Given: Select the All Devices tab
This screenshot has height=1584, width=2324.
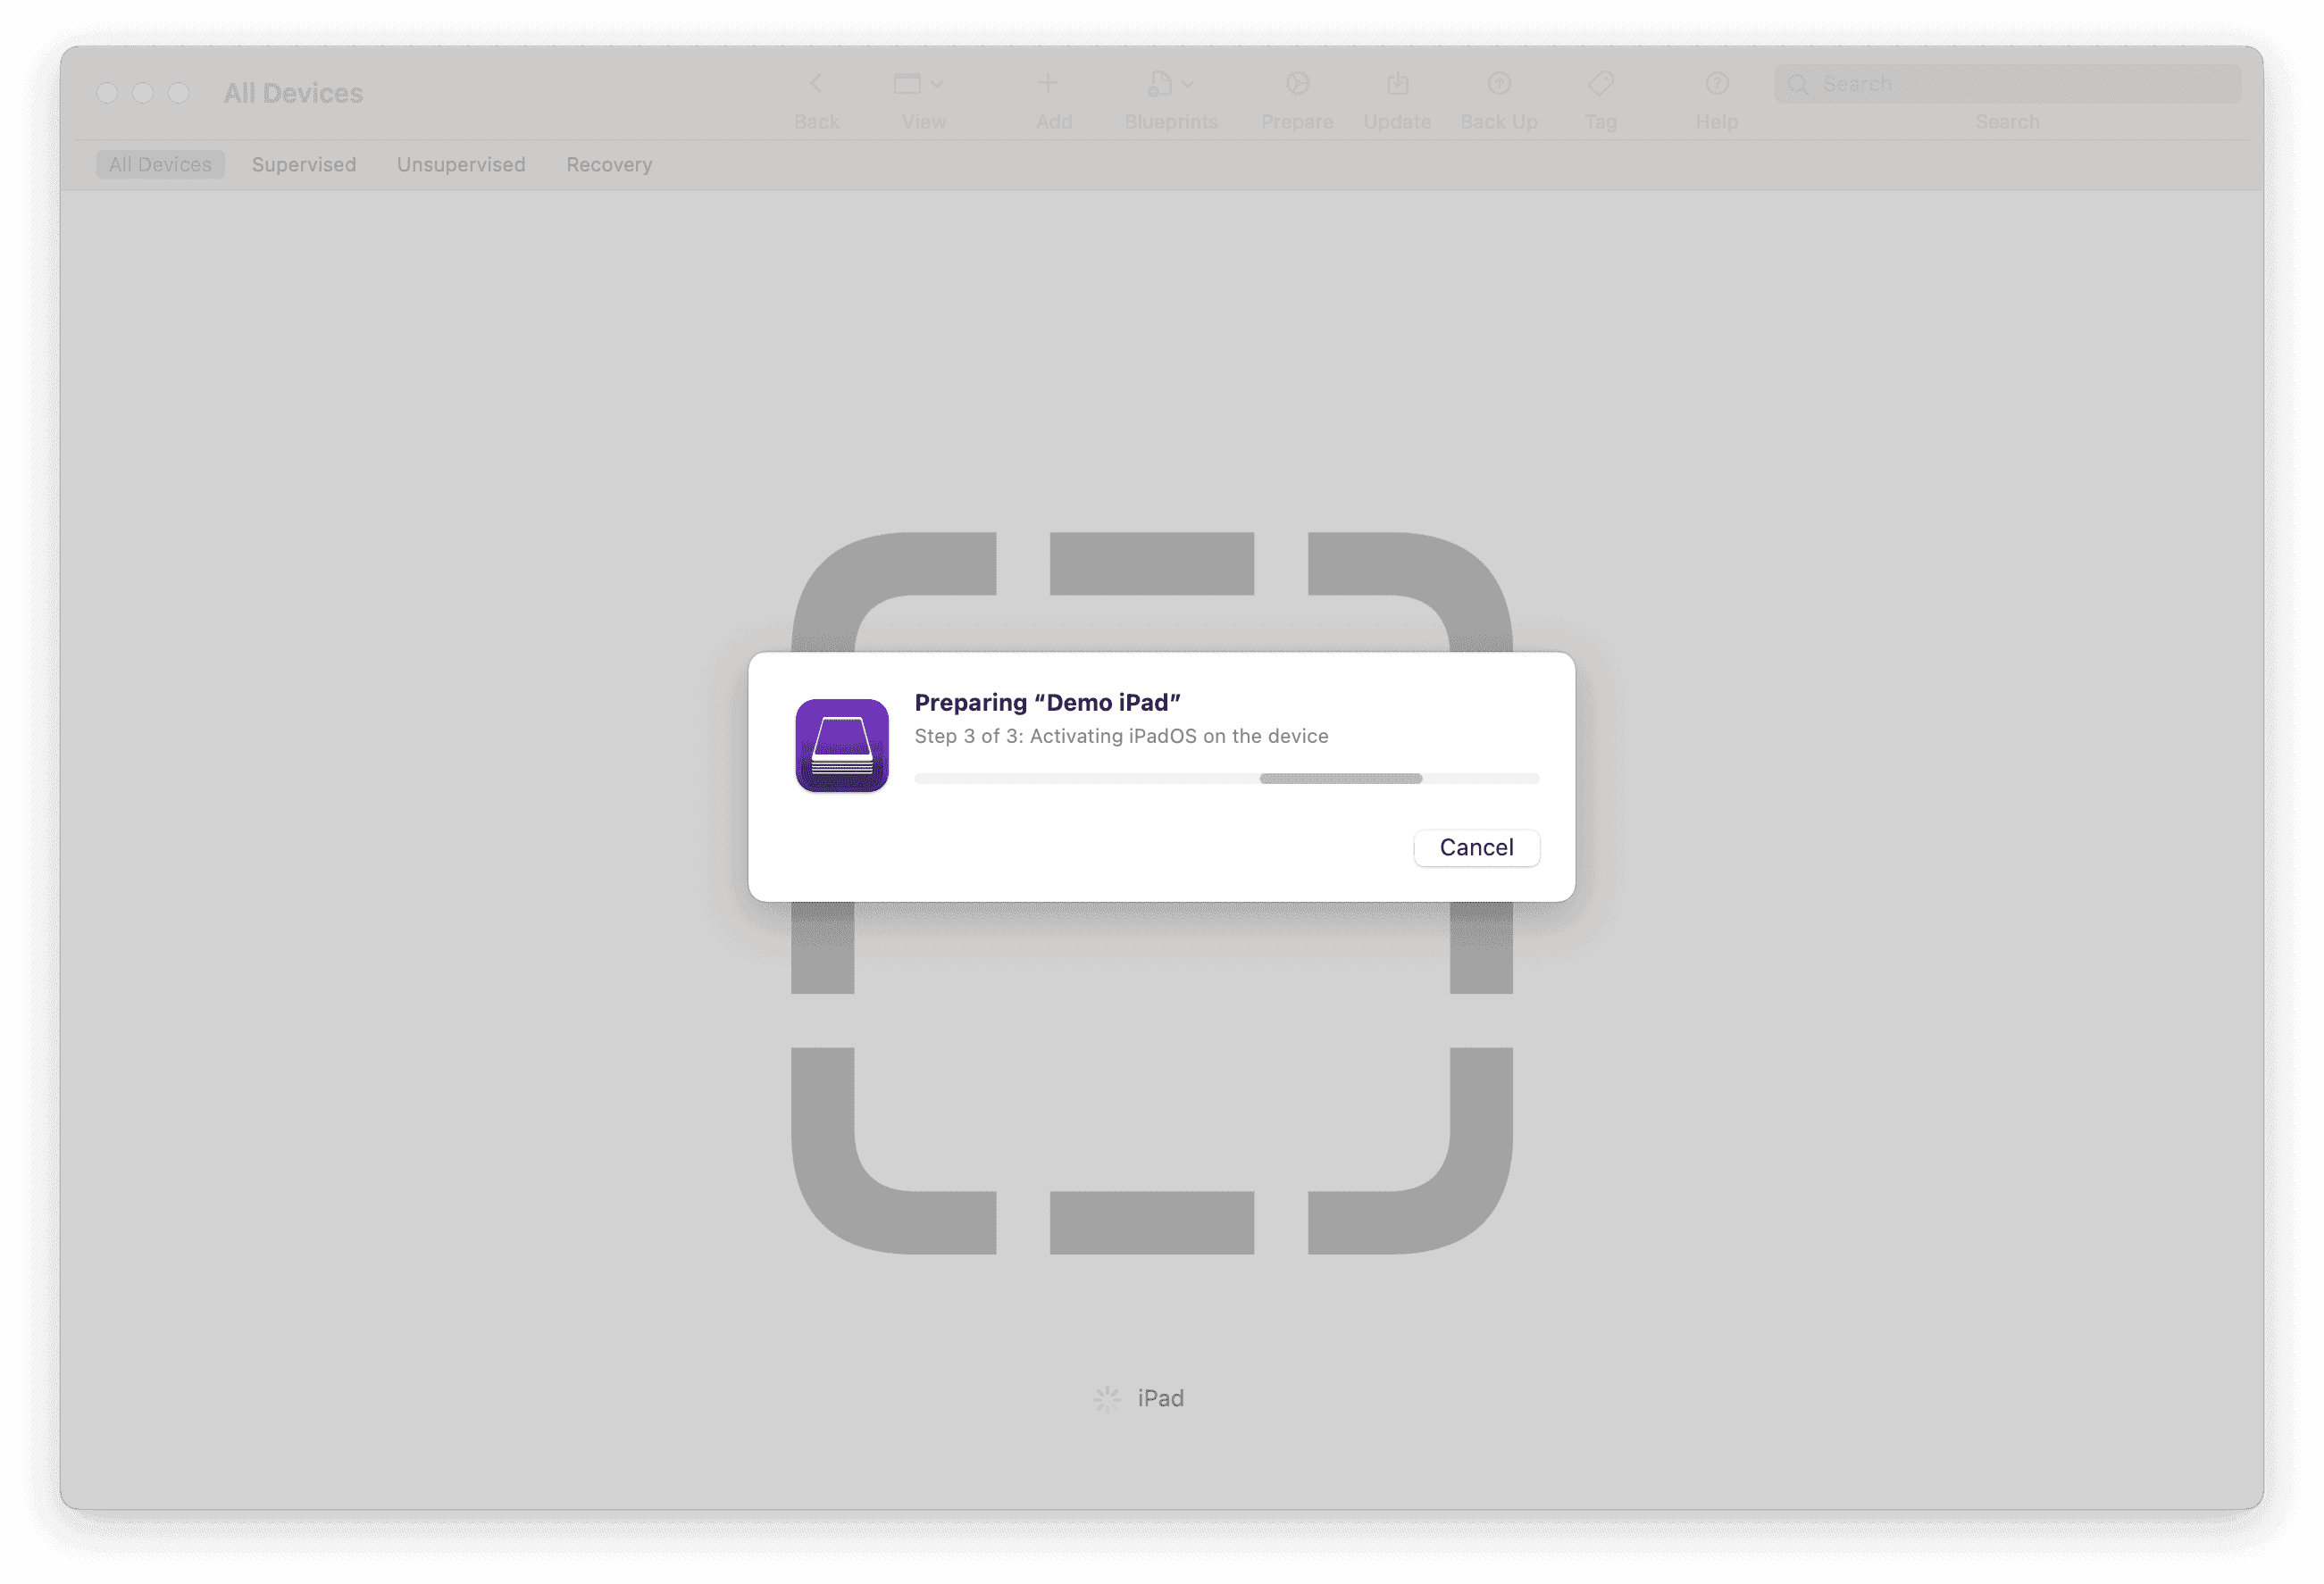Looking at the screenshot, I should point(161,164).
